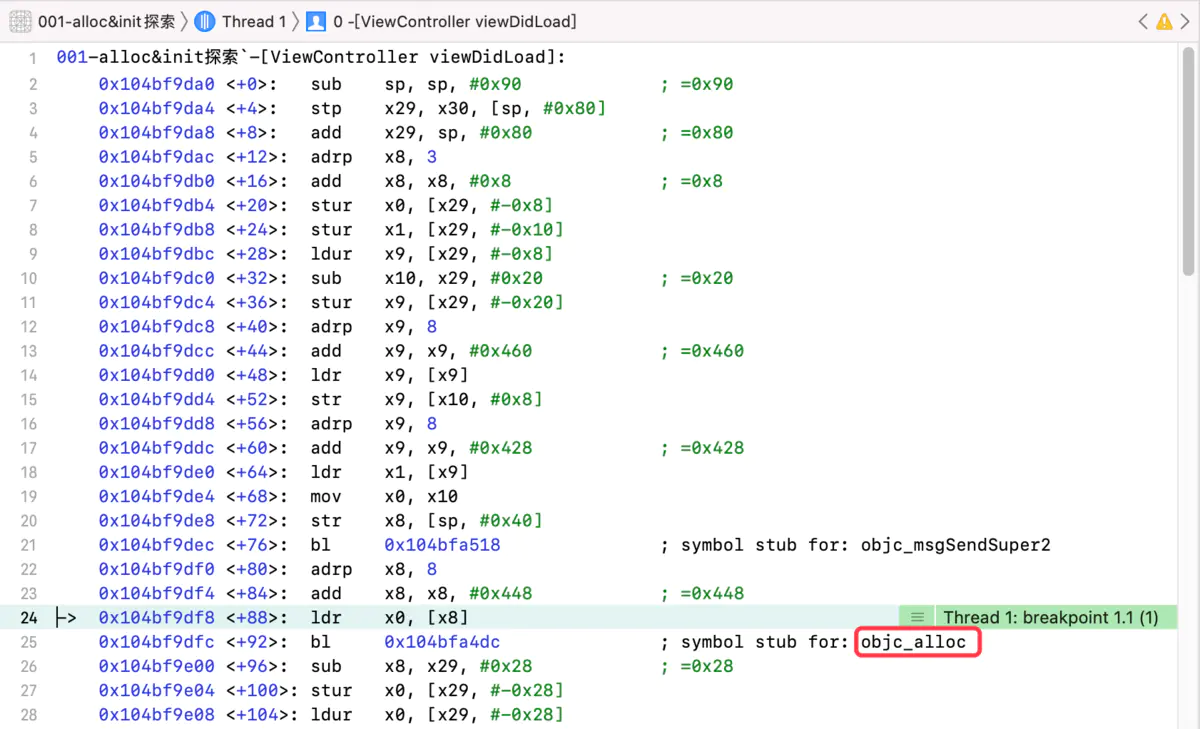Click the yellow warning triangle icon
This screenshot has width=1200, height=729.
1164,21
